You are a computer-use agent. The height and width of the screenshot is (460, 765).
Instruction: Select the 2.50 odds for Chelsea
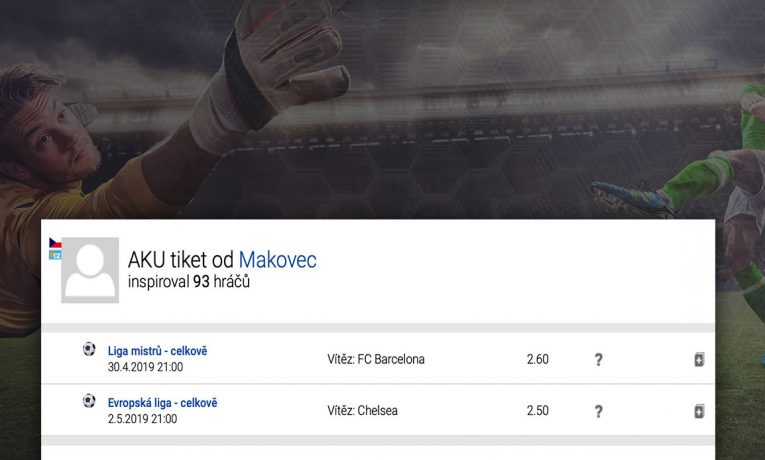click(x=537, y=411)
